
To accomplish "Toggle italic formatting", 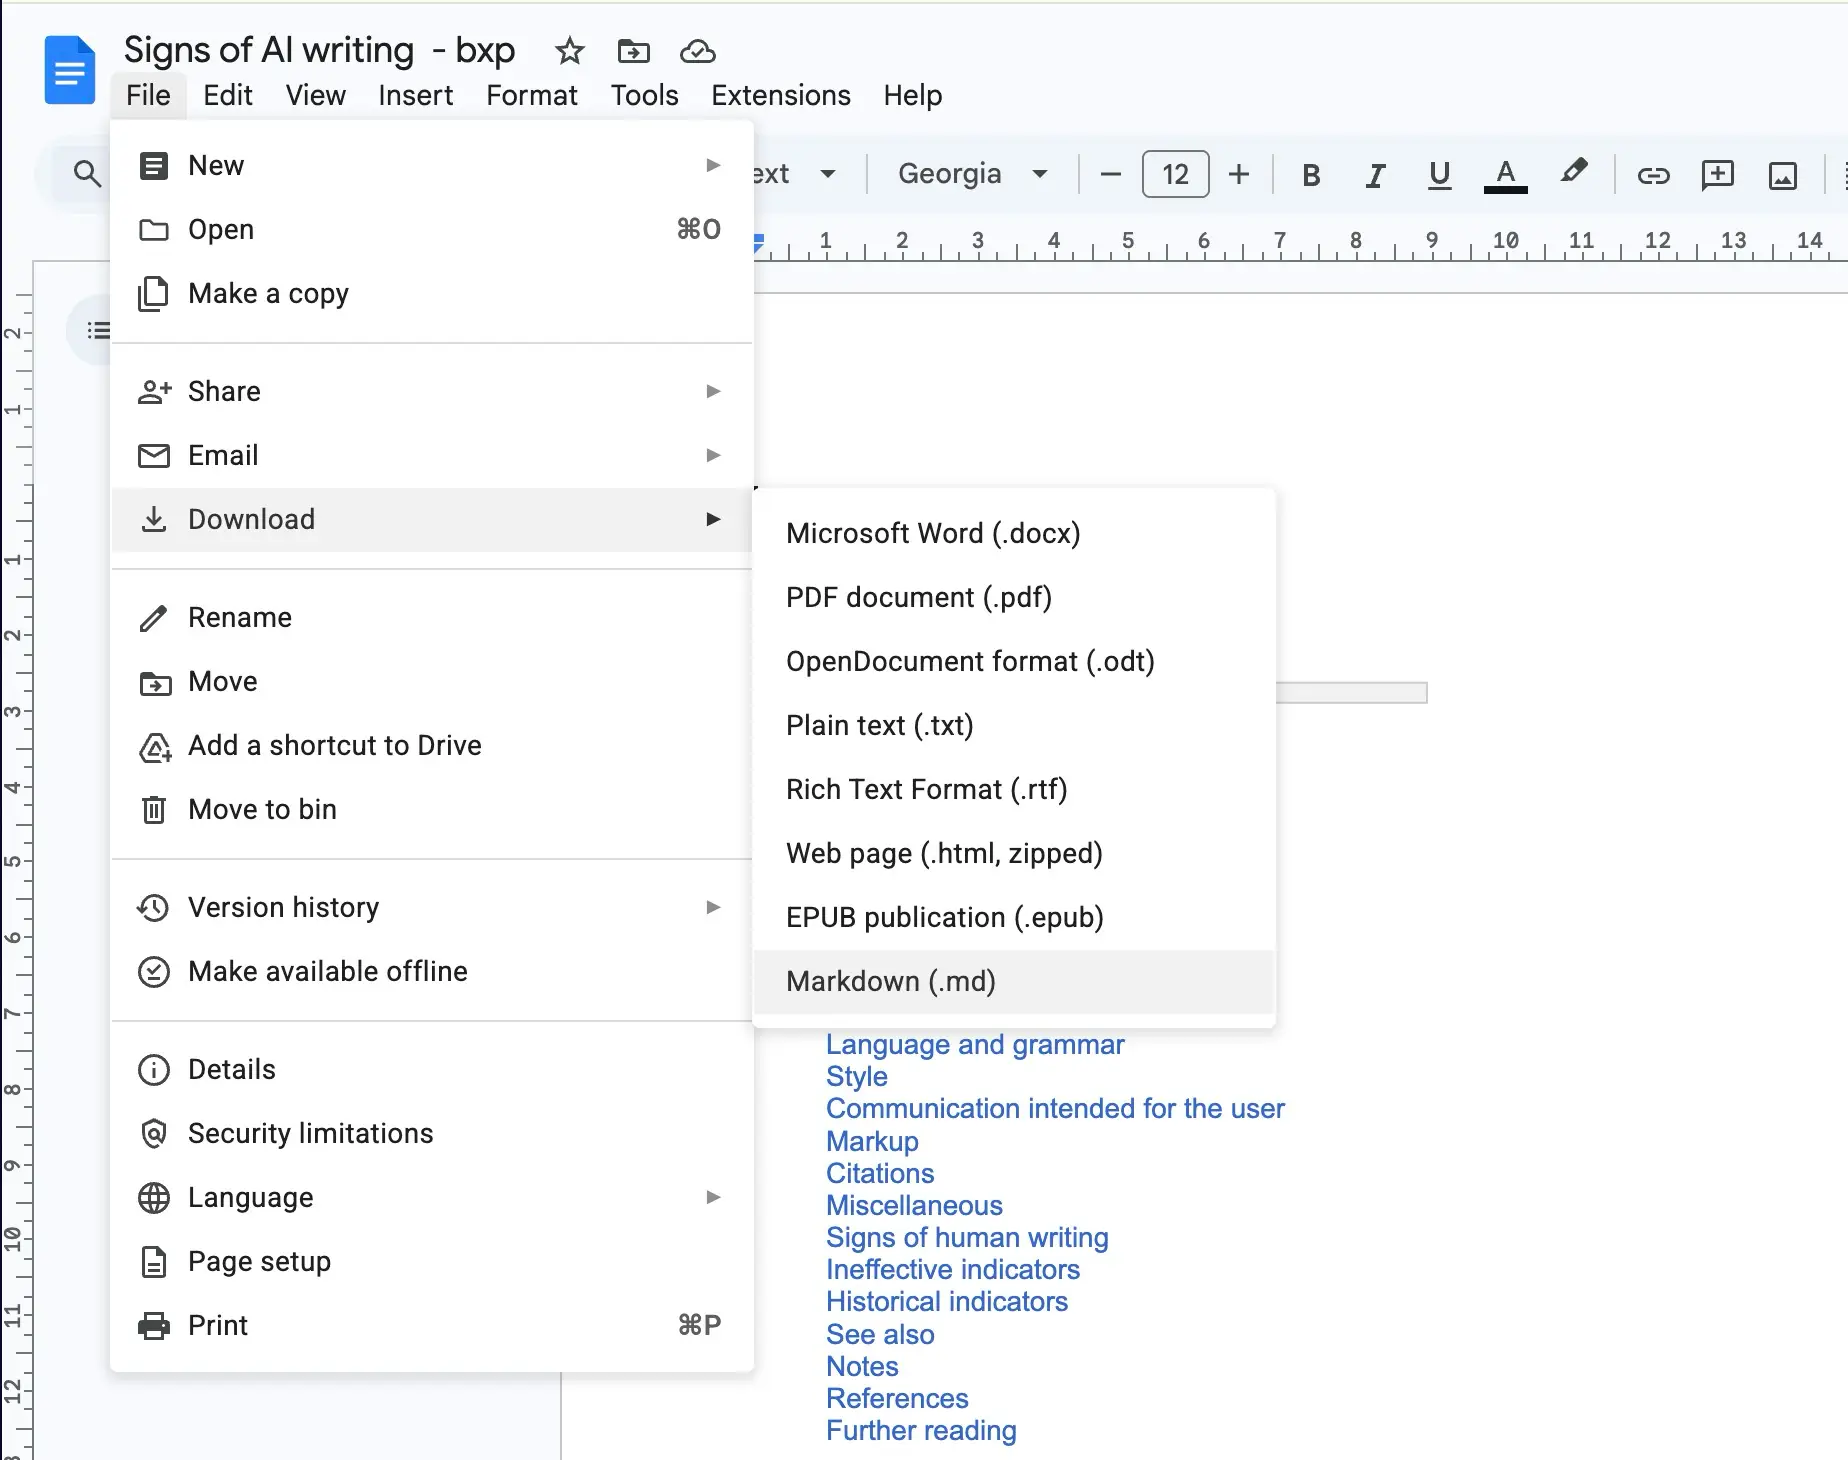I will click(1374, 175).
